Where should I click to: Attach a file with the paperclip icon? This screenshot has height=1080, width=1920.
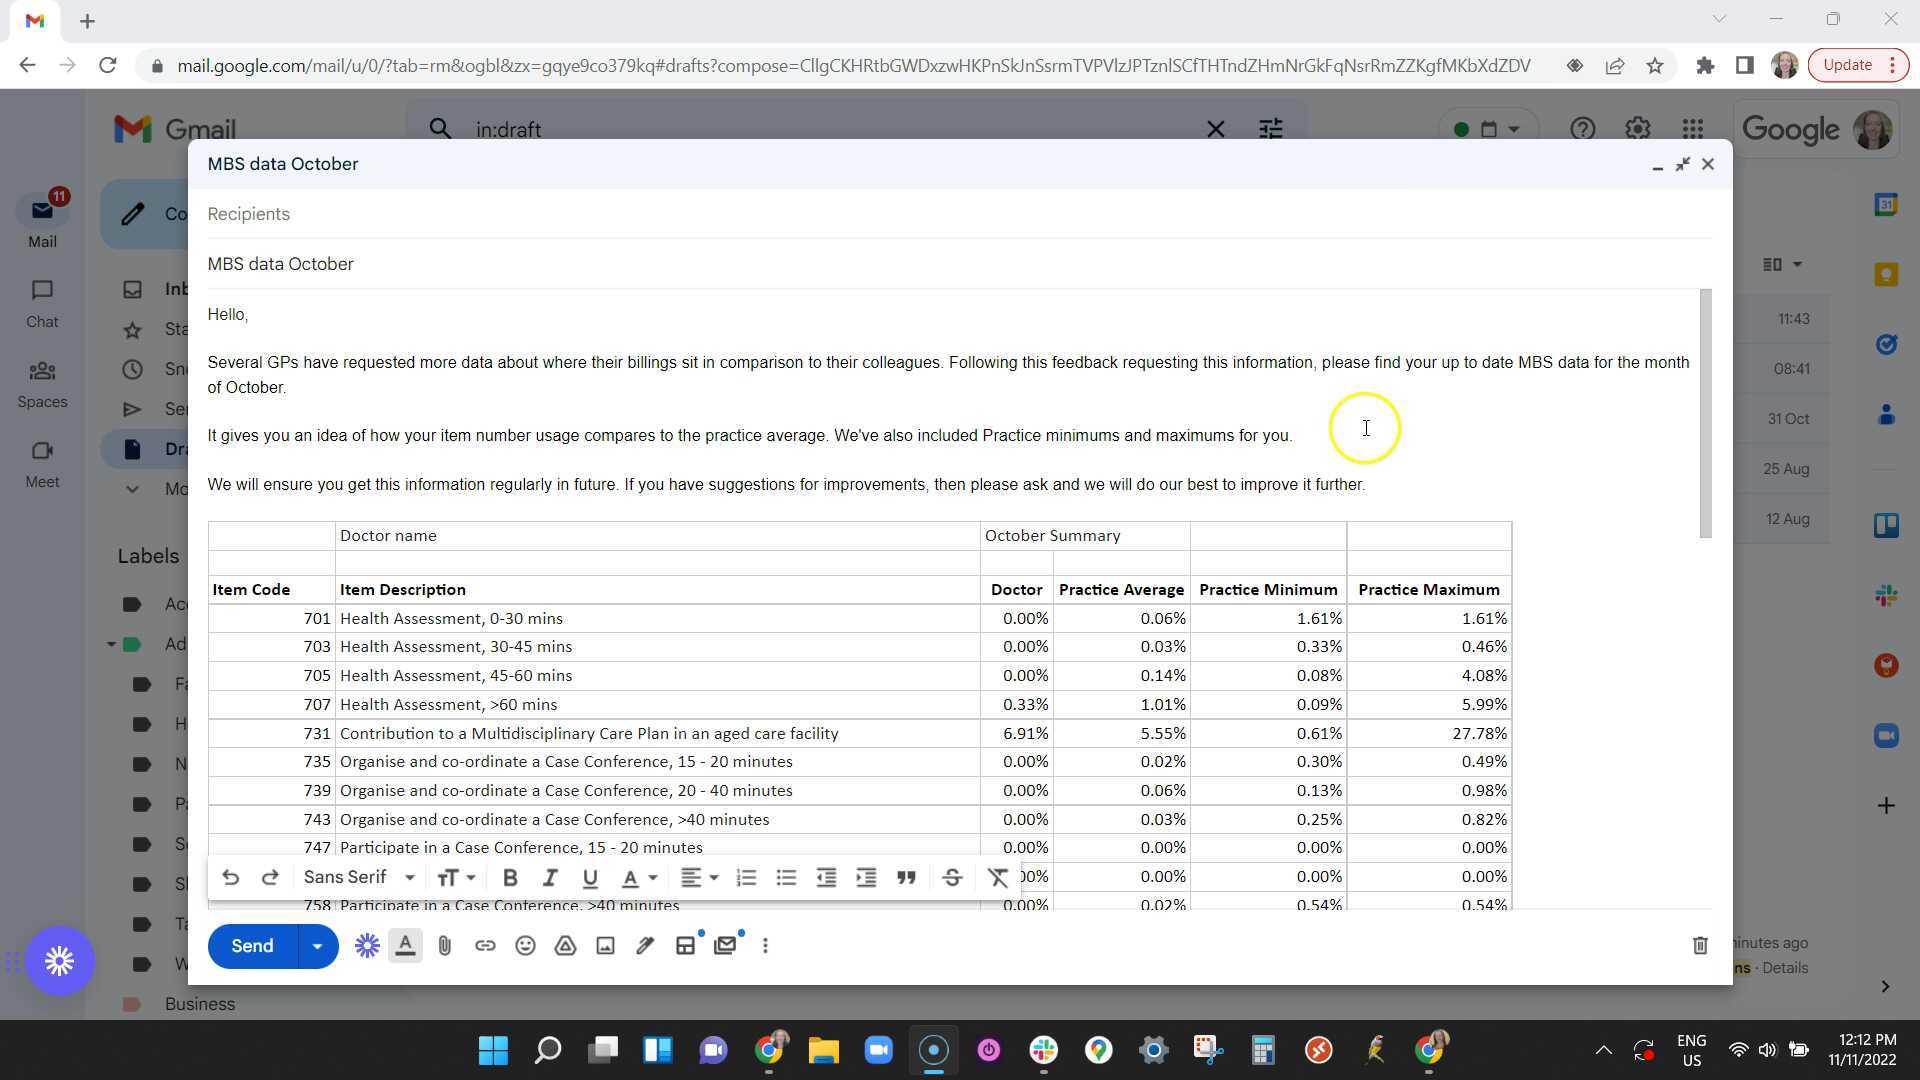point(445,945)
